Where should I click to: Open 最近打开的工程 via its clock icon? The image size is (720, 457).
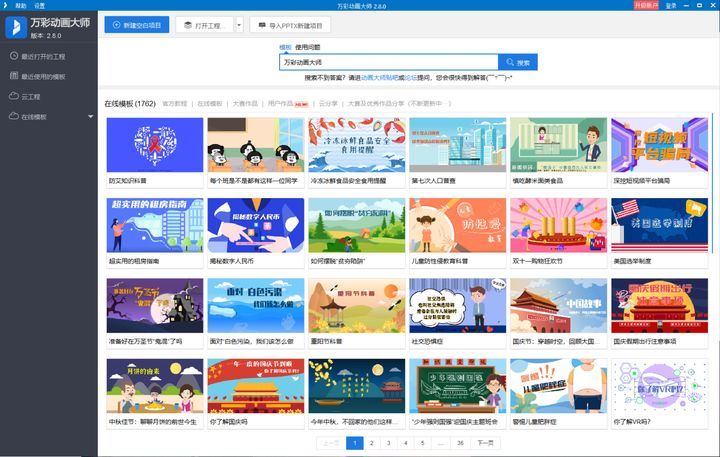point(14,56)
